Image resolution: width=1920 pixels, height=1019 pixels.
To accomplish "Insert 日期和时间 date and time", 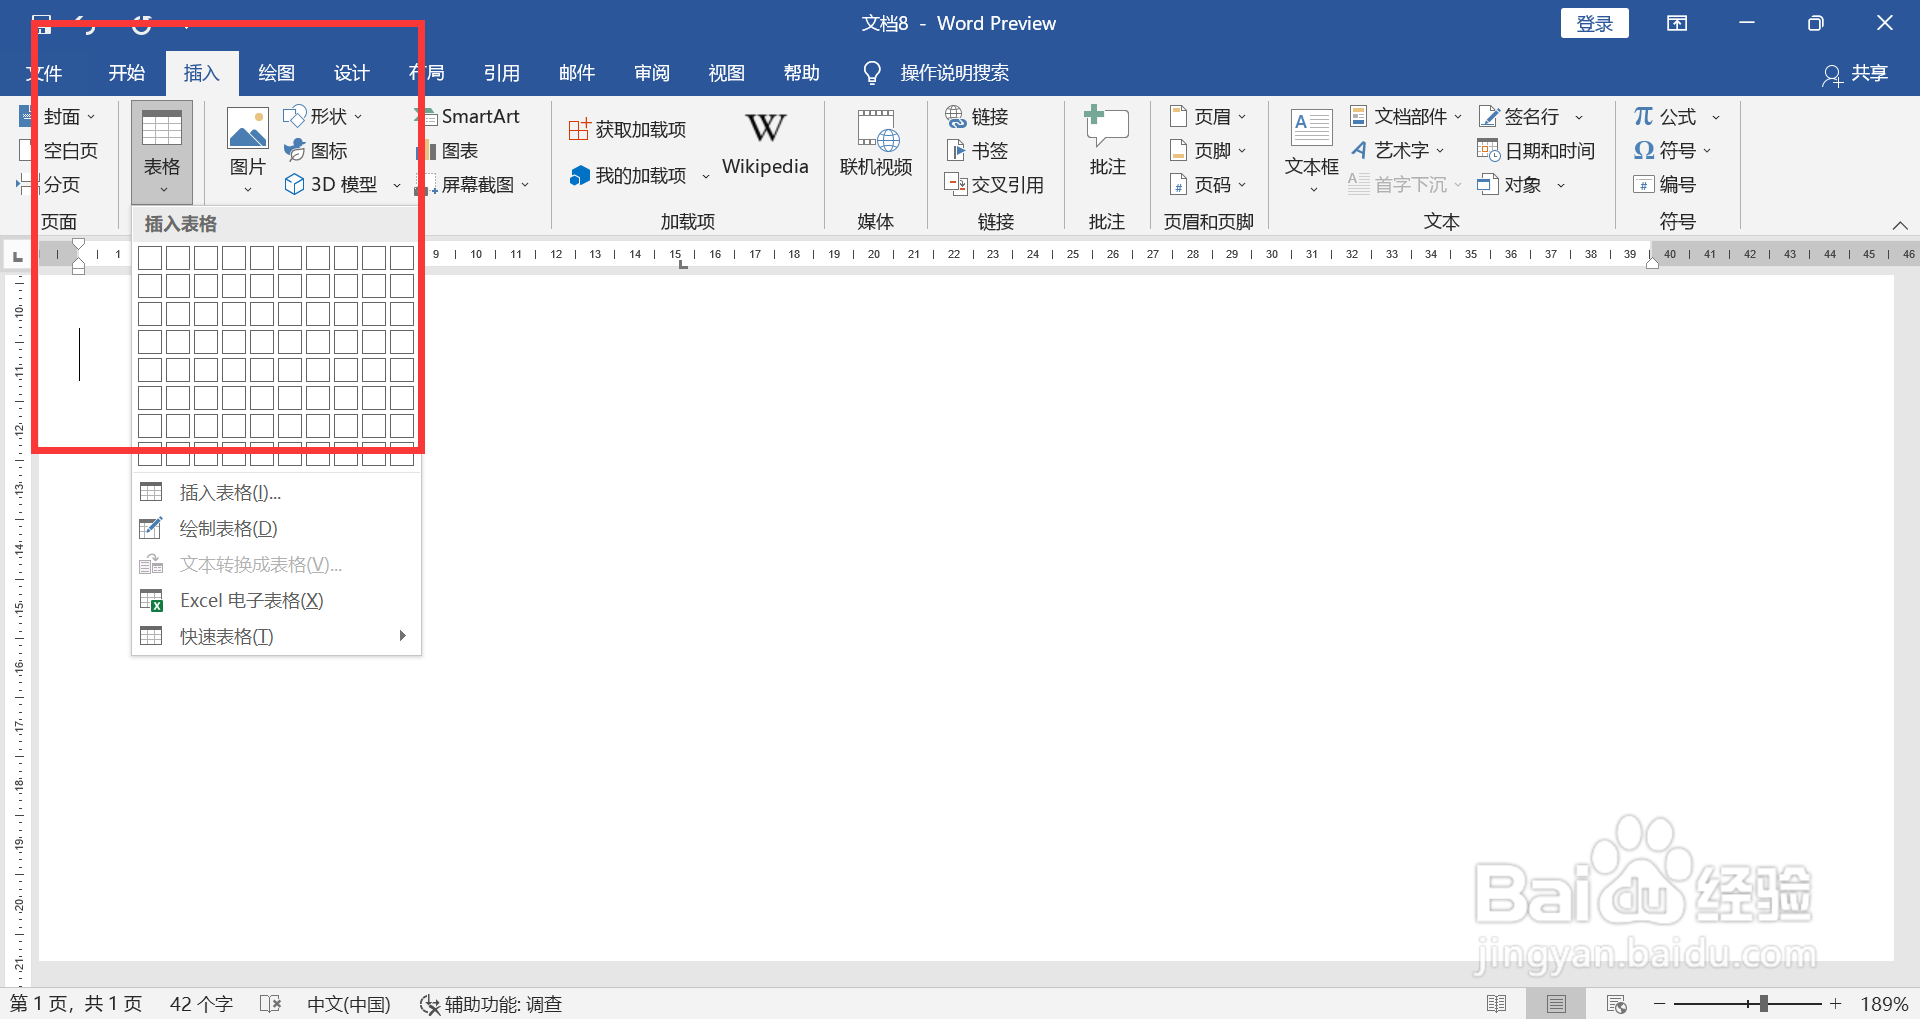I will tap(1536, 151).
